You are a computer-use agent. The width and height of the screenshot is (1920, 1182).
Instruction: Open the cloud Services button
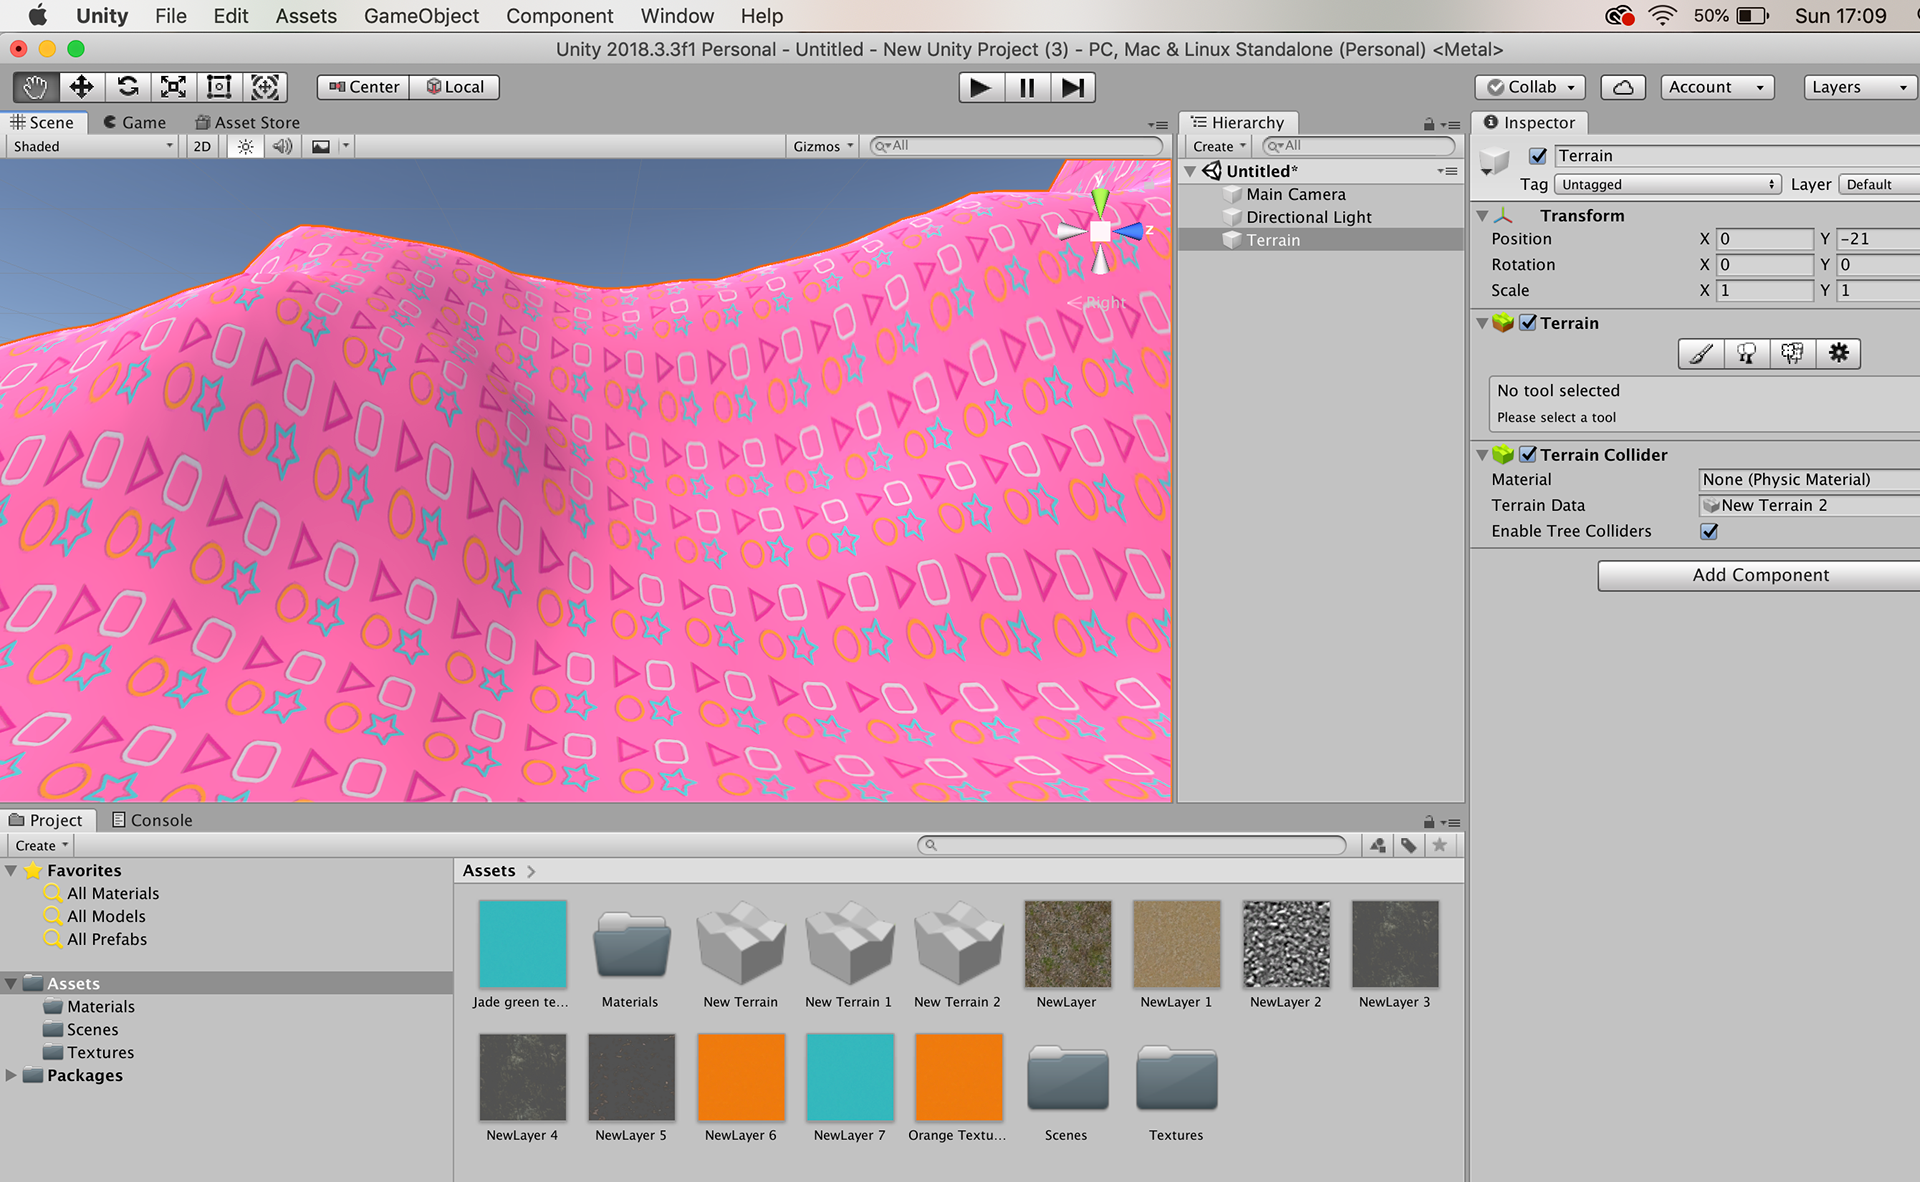(x=1623, y=87)
